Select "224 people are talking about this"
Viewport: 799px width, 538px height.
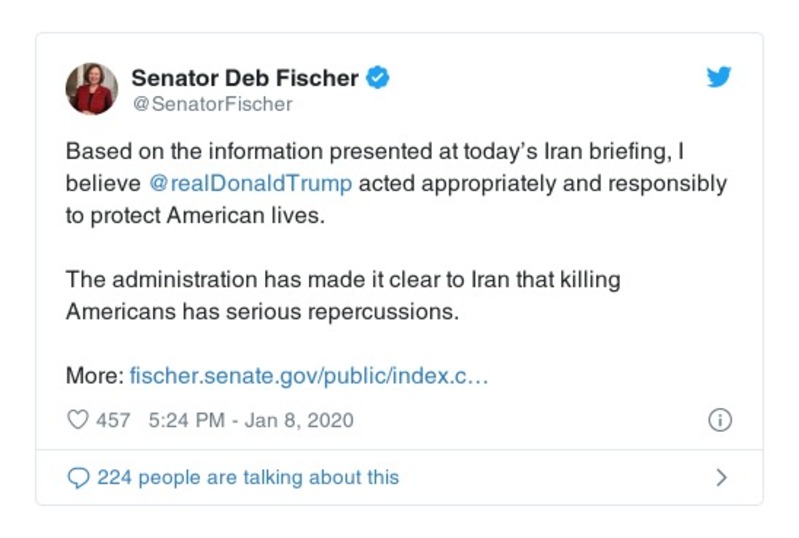[247, 478]
